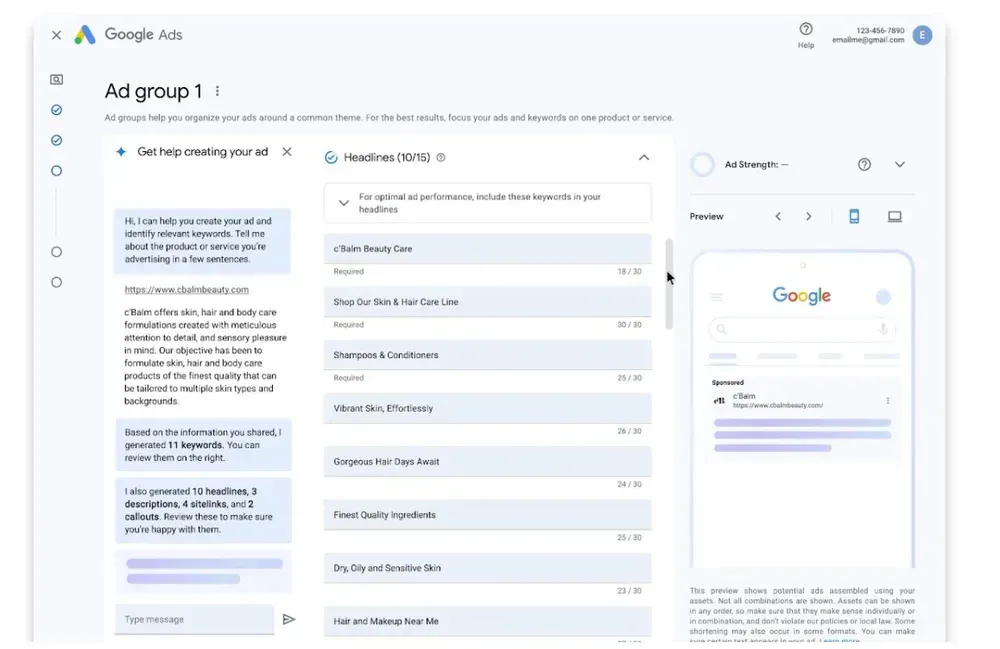Expand the Ad Strength dropdown chevron
The width and height of the screenshot is (1000, 649).
tap(899, 164)
